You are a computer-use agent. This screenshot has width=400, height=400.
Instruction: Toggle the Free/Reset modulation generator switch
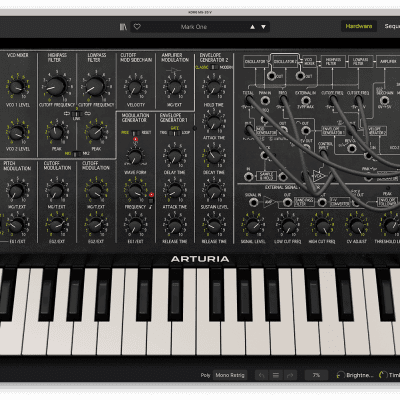[135, 133]
